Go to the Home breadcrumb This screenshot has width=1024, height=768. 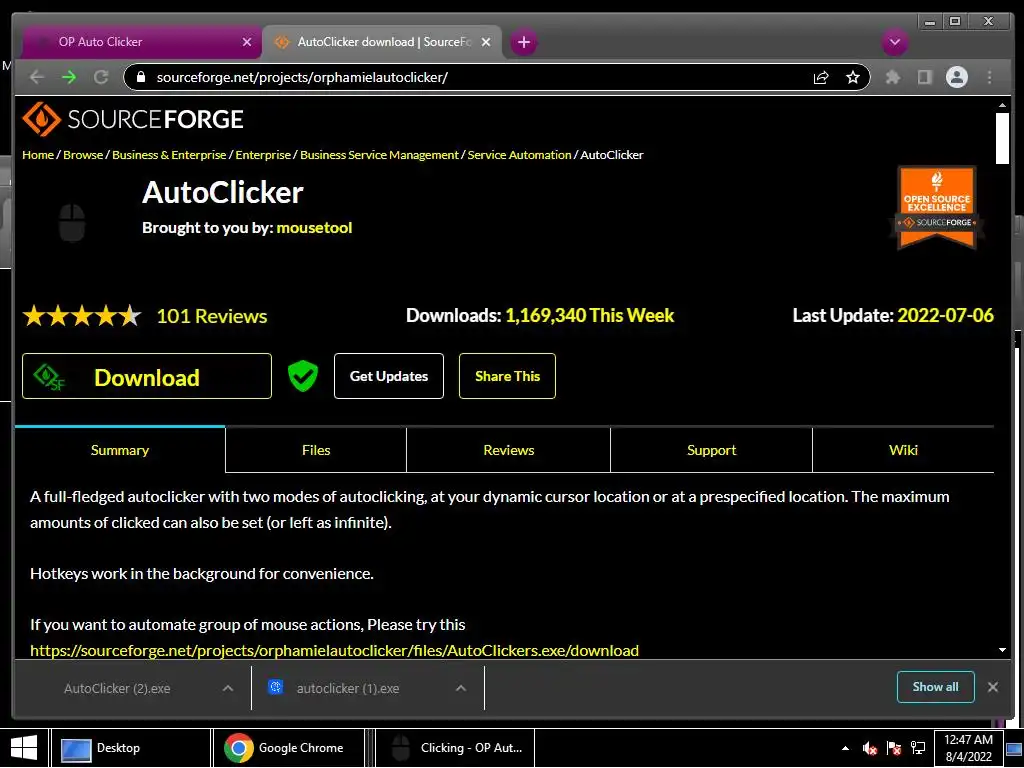[x=38, y=155]
